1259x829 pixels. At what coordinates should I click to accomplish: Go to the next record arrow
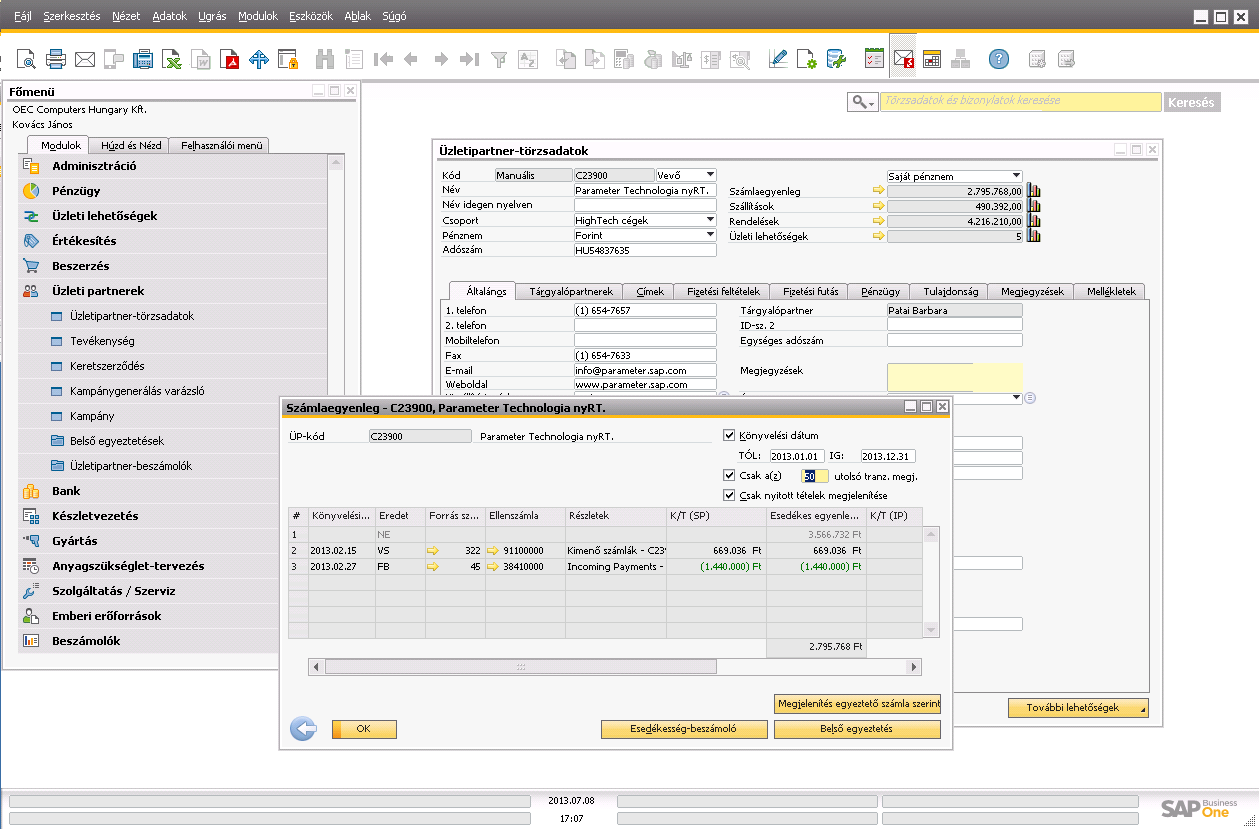(440, 60)
